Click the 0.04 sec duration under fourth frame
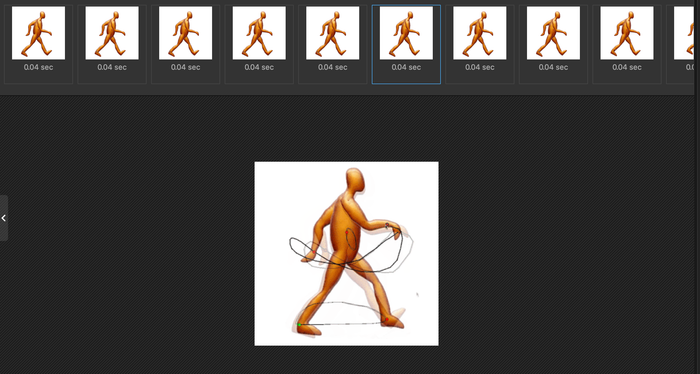 [259, 67]
